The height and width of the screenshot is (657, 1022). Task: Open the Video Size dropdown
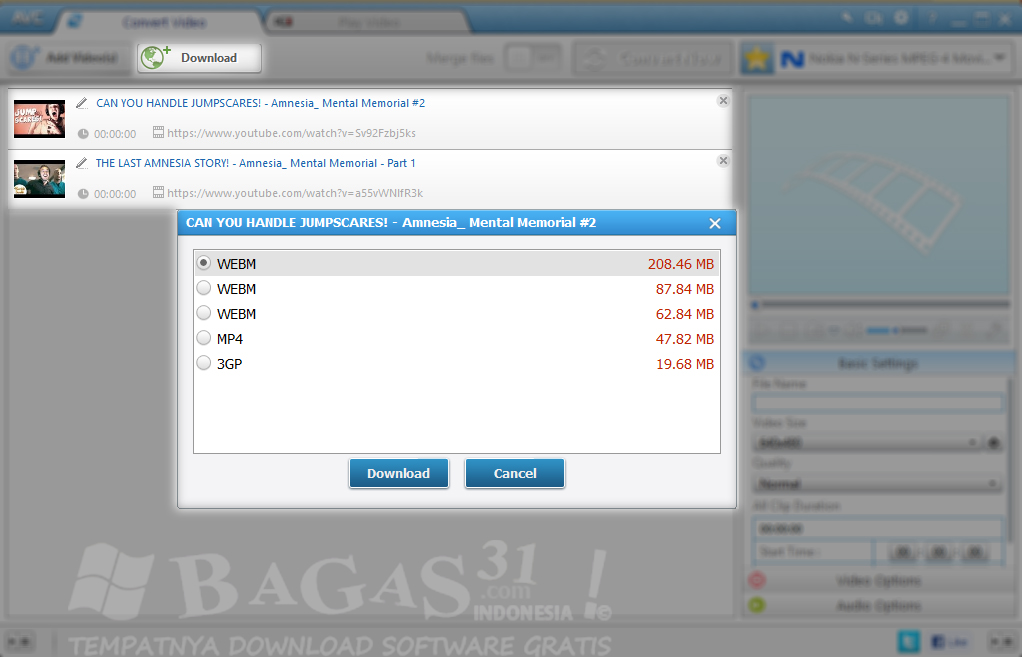(867, 443)
